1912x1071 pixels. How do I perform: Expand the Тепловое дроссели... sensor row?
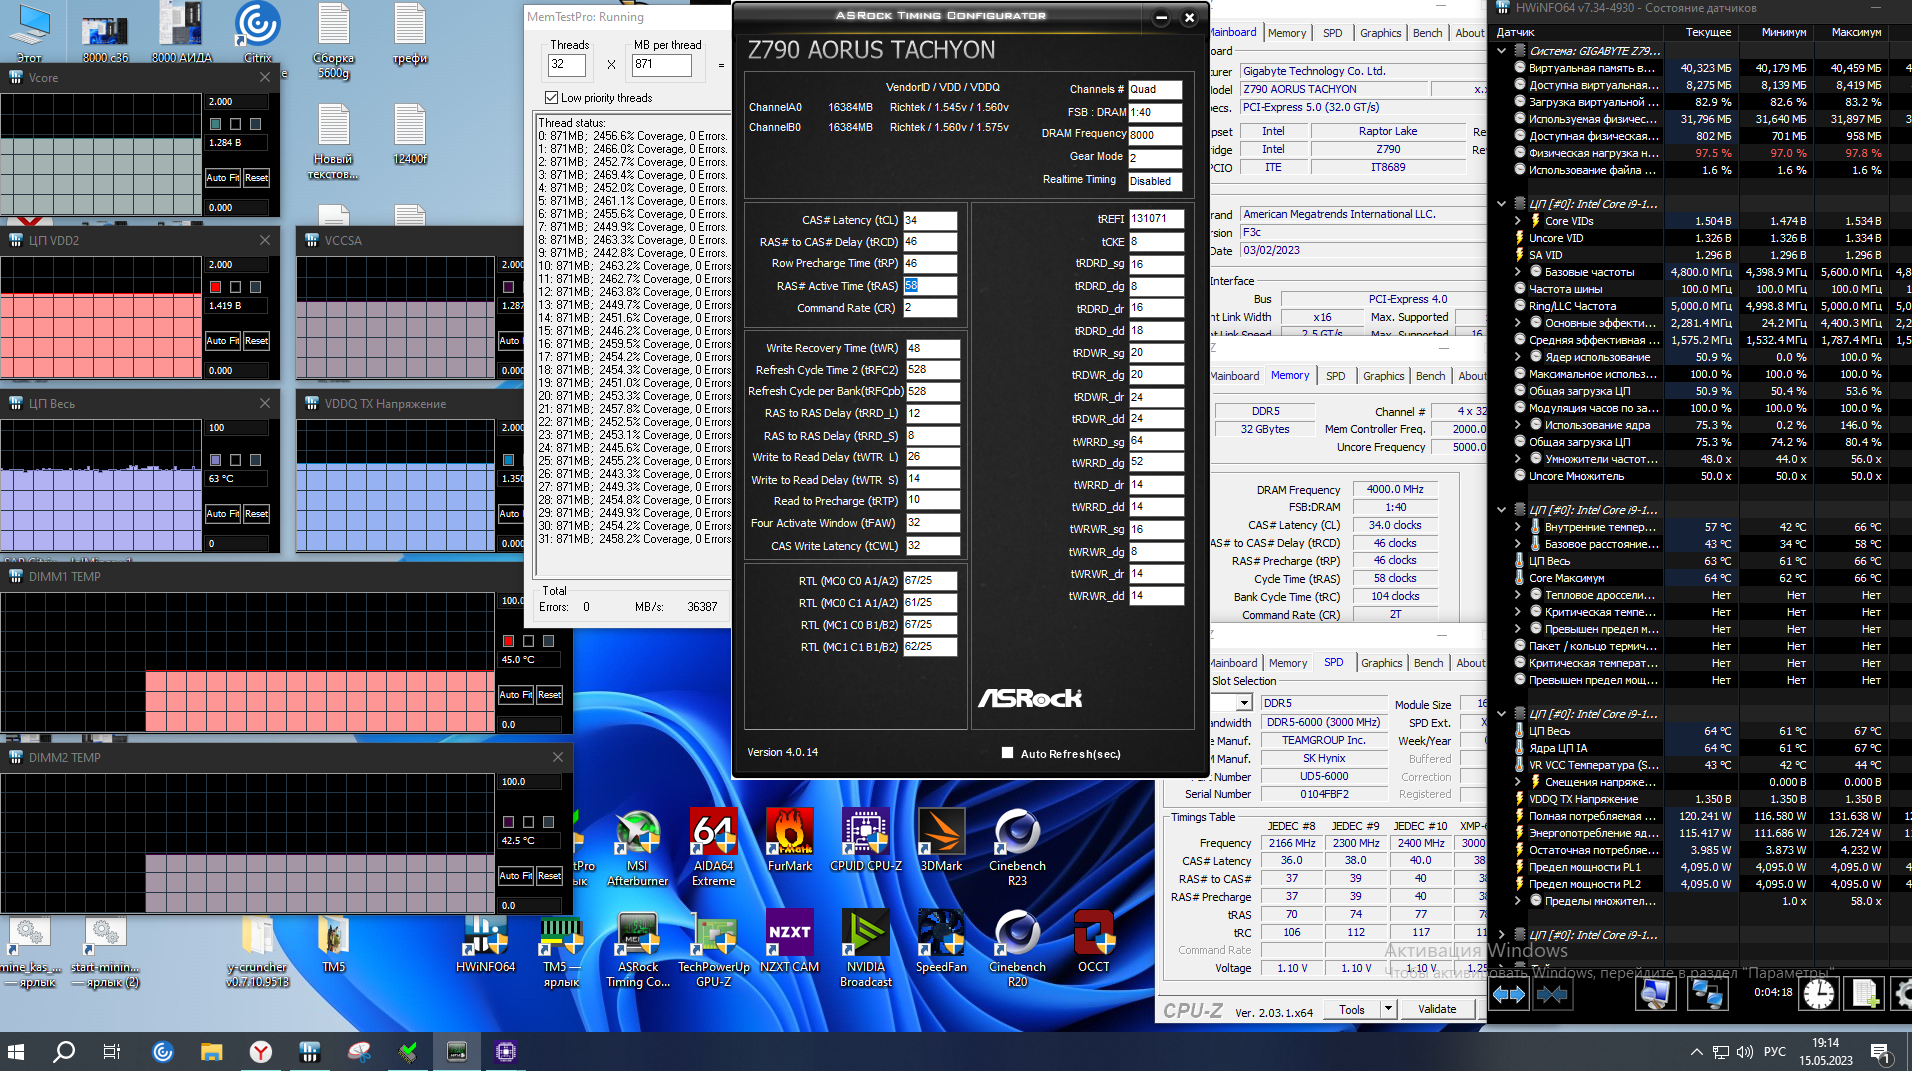(x=1518, y=595)
